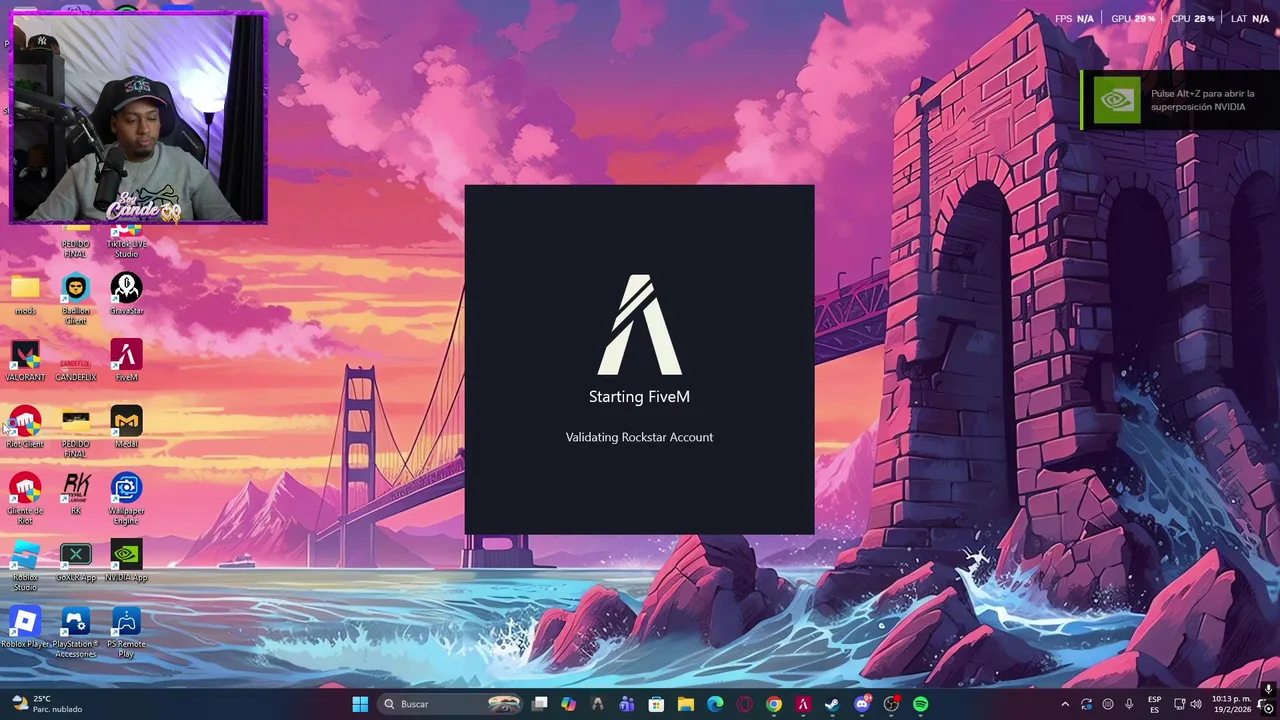Viewport: 1280px width, 720px height.
Task: Open Spotify from the taskbar
Action: coord(920,704)
